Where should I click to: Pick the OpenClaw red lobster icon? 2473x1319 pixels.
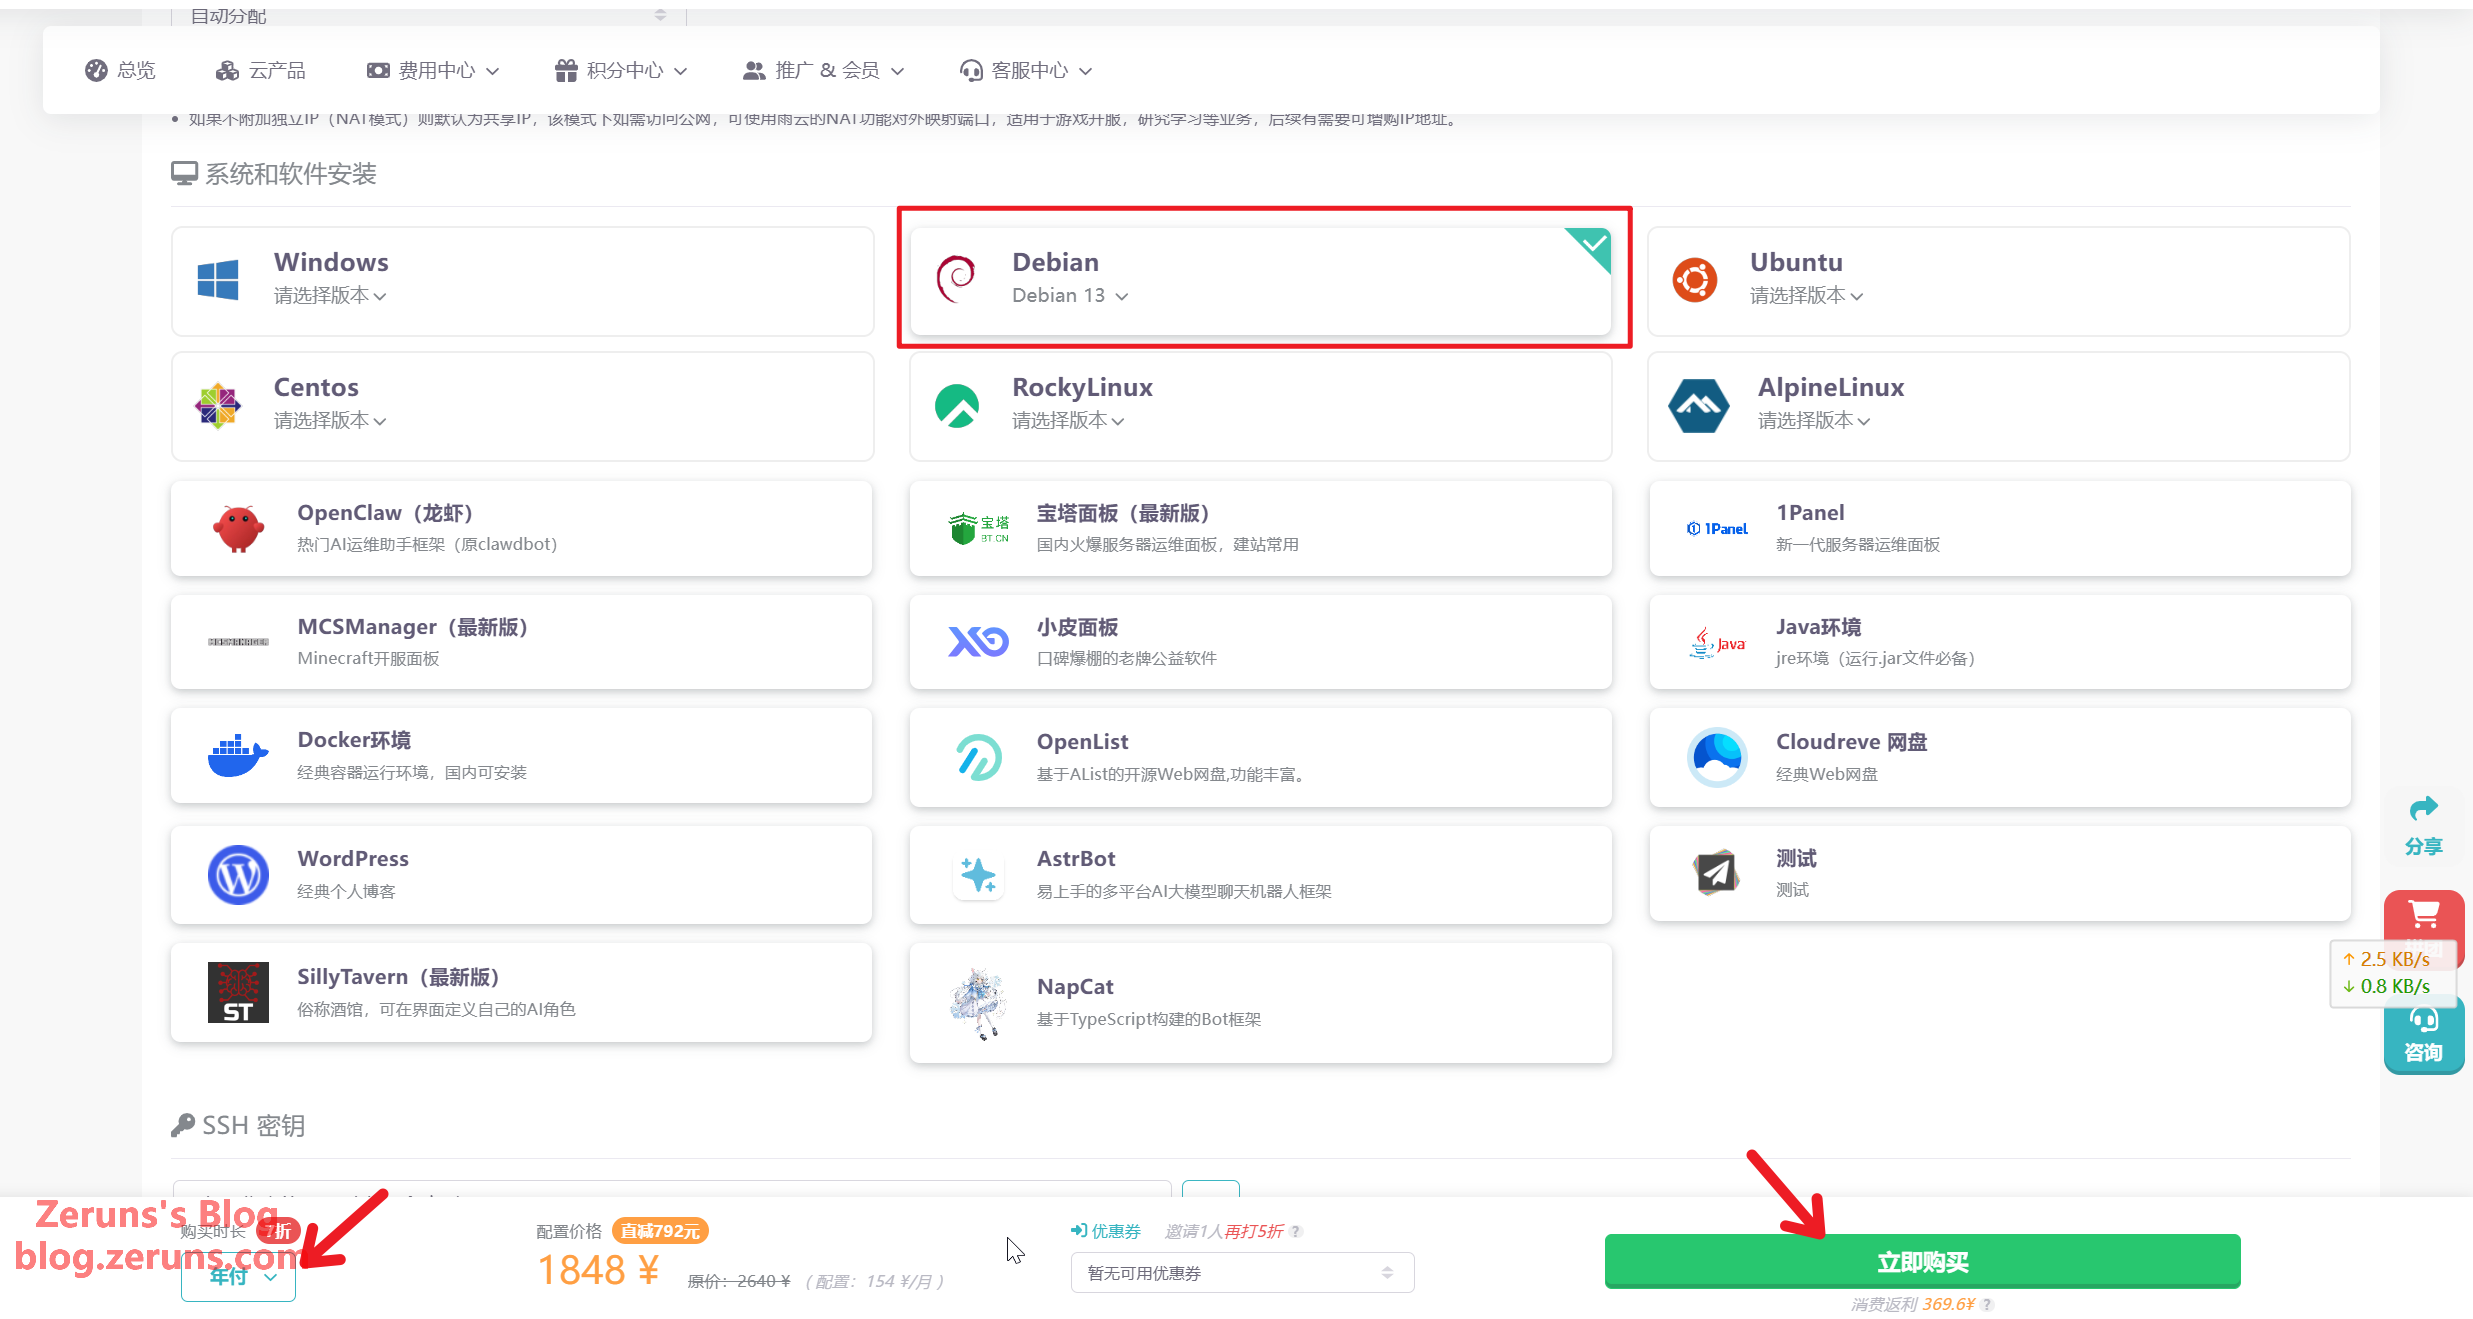[238, 529]
